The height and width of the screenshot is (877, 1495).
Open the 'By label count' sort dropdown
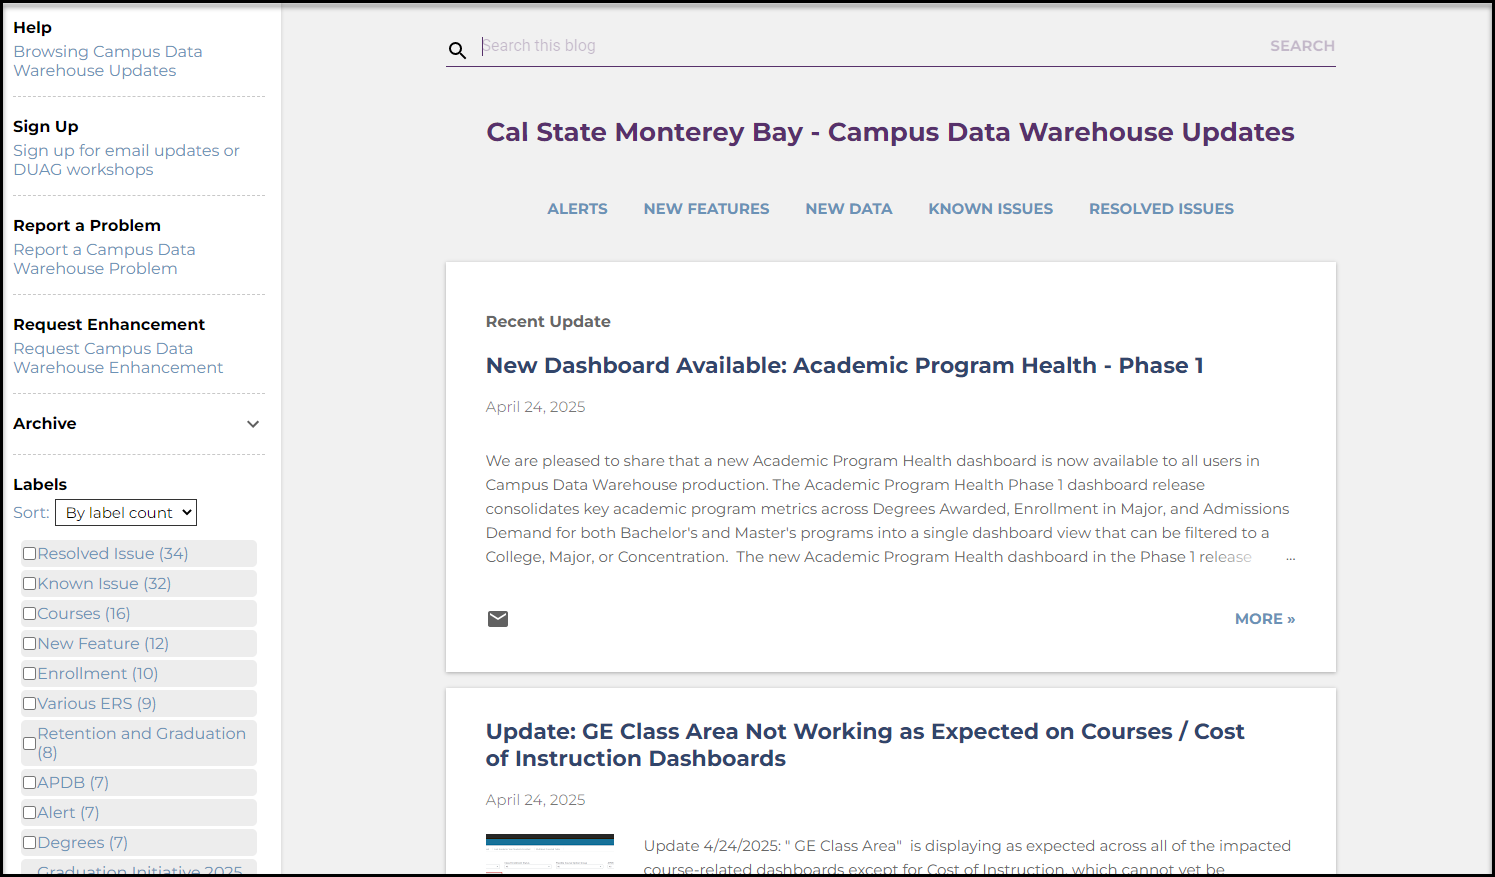tap(126, 513)
